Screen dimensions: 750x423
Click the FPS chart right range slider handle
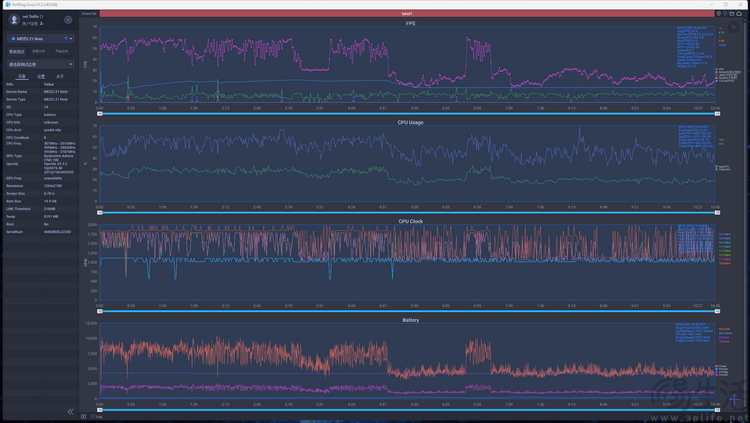(717, 114)
